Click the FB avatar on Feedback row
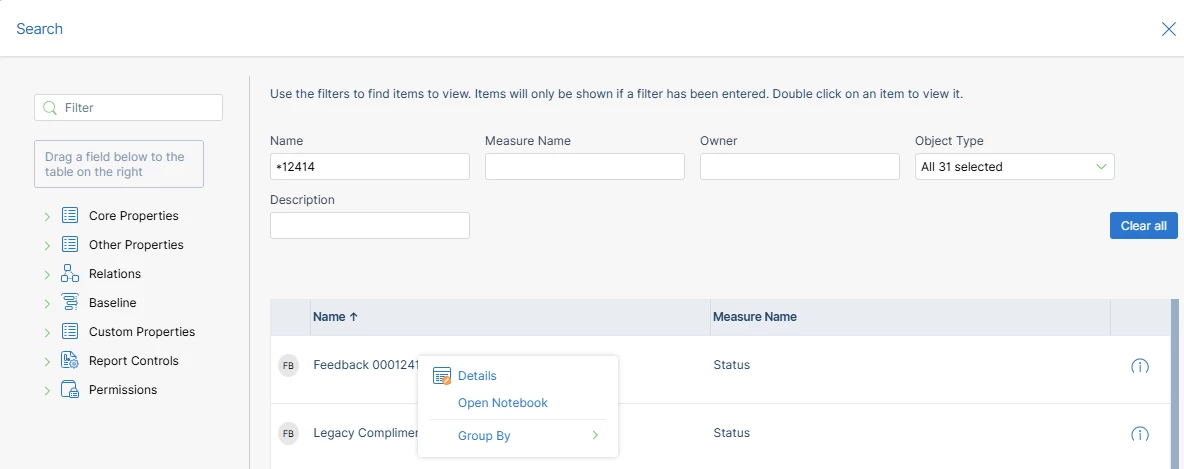This screenshot has height=469, width=1184. pos(288,366)
